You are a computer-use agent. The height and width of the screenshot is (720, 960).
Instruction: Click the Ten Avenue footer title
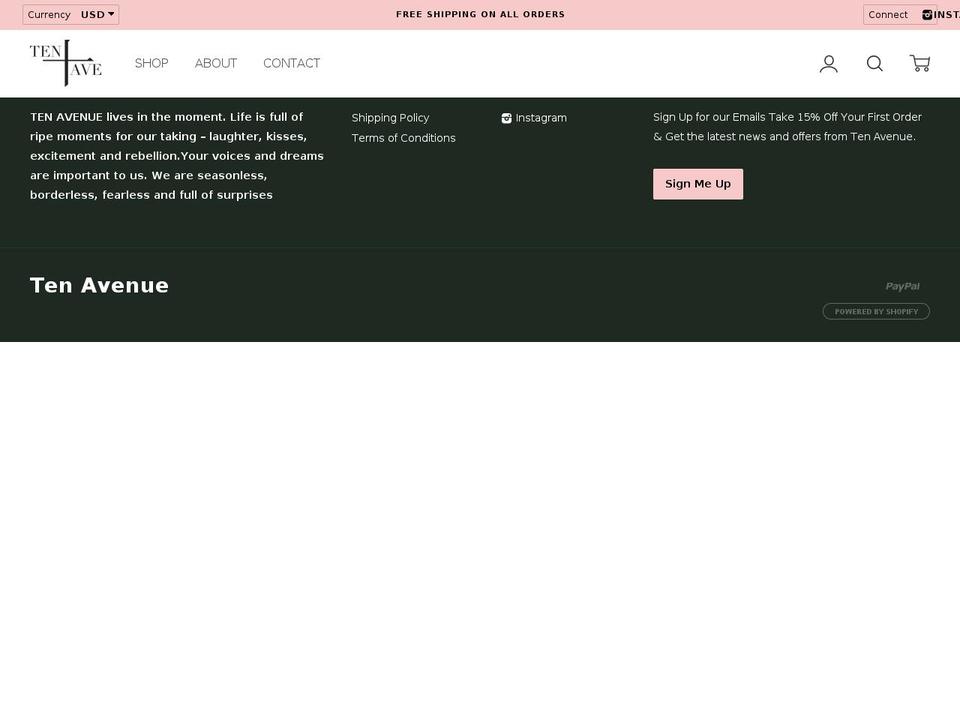(x=99, y=285)
